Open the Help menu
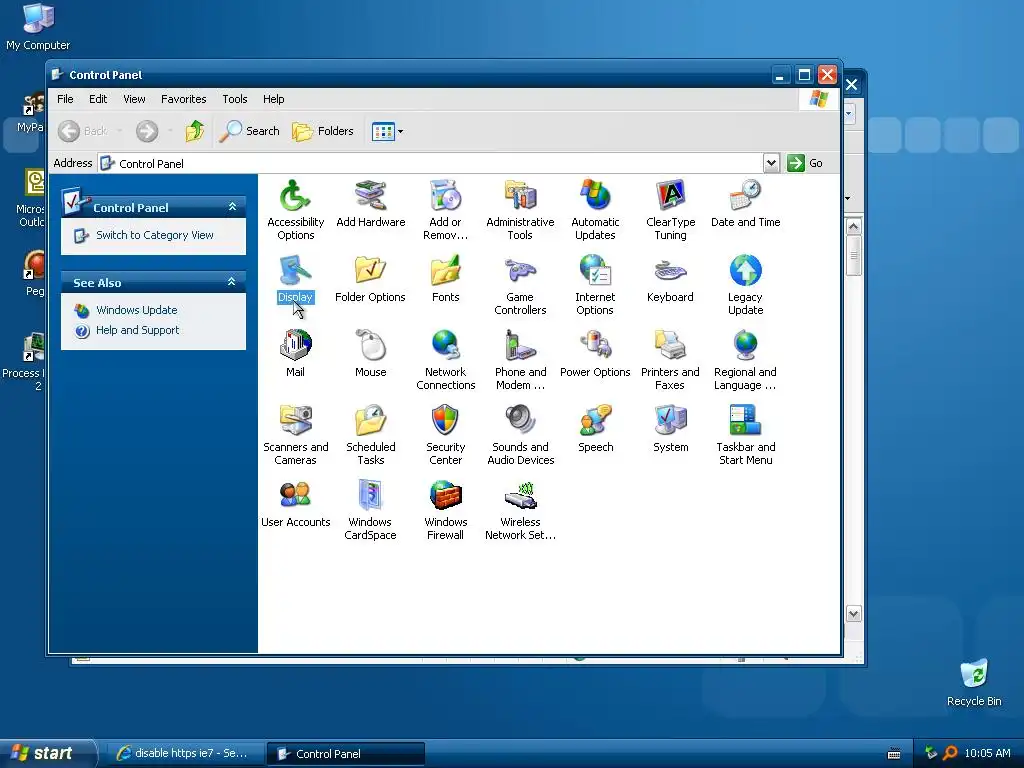The width and height of the screenshot is (1024, 768). [274, 99]
